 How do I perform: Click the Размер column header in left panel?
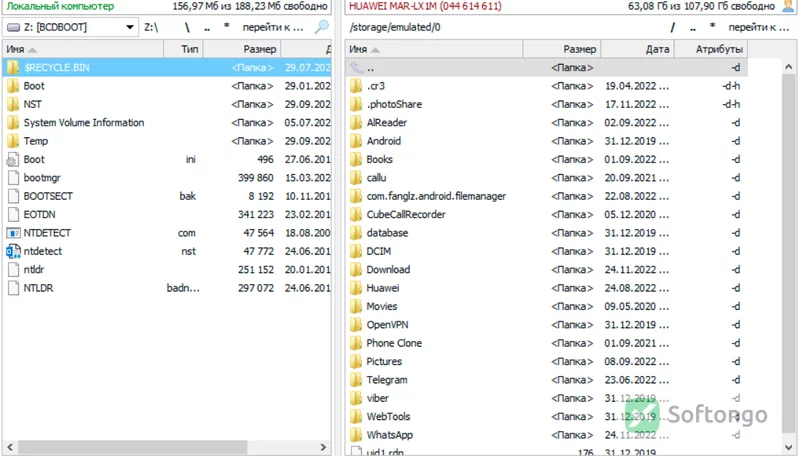(242, 49)
